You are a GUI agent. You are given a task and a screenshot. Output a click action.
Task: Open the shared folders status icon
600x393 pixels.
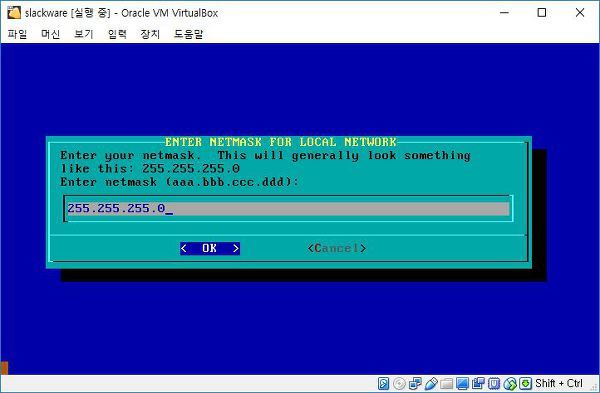[x=447, y=383]
